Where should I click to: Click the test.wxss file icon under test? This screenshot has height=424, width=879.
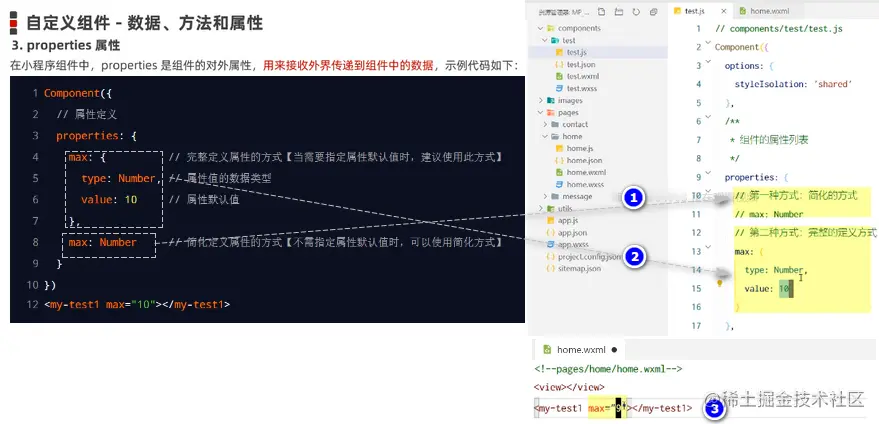pyautogui.click(x=559, y=89)
